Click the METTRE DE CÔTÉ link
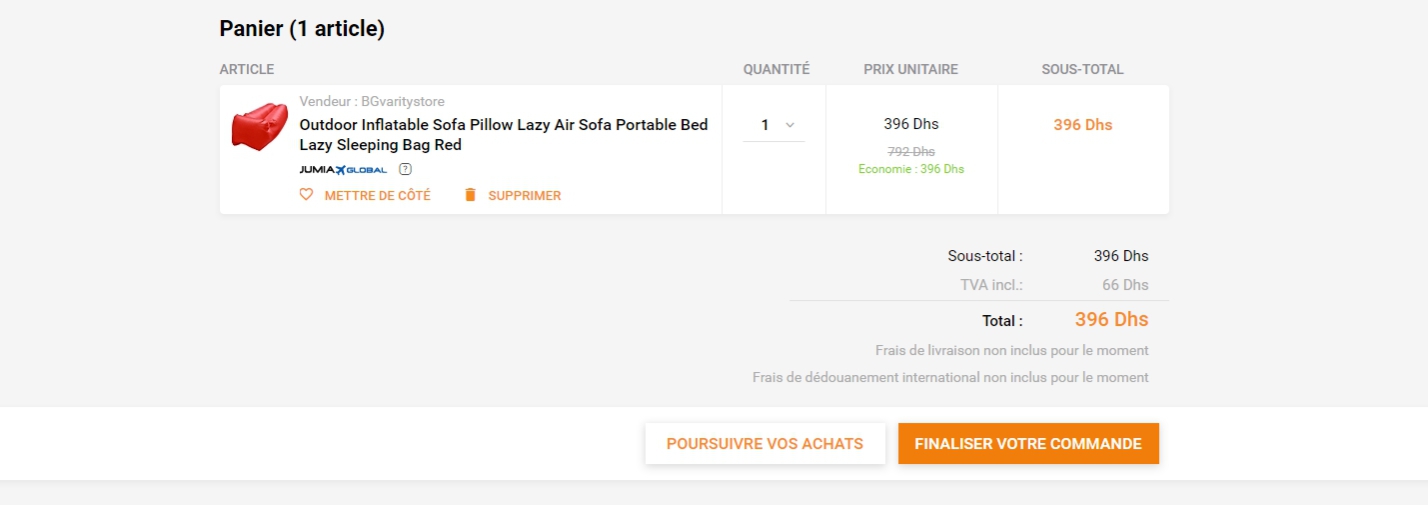The image size is (1428, 505). [x=377, y=196]
